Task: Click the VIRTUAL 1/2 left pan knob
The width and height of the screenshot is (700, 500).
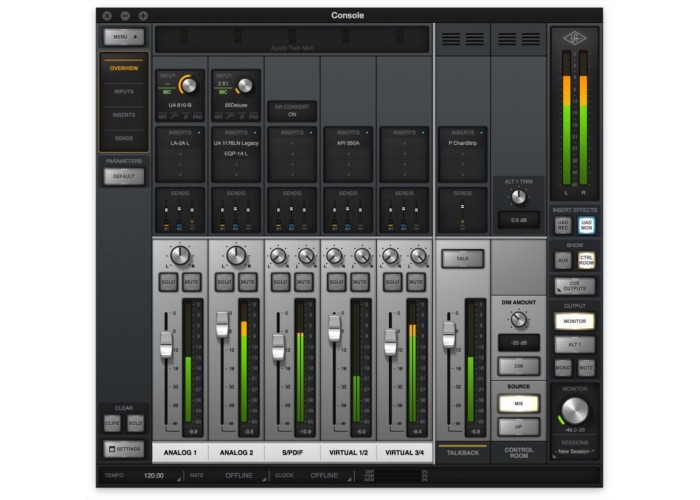Action: point(334,256)
